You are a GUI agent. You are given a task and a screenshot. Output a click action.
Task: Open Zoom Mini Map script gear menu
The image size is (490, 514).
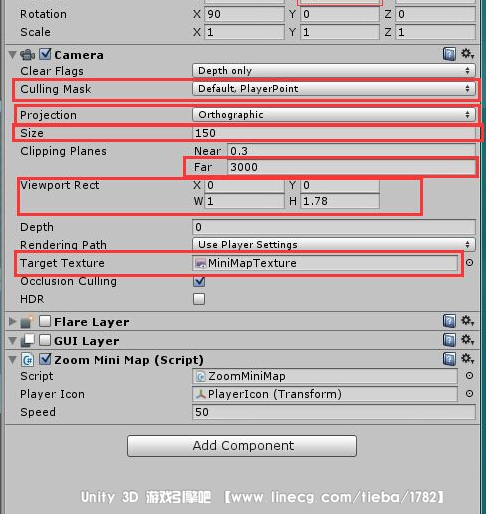[467, 359]
